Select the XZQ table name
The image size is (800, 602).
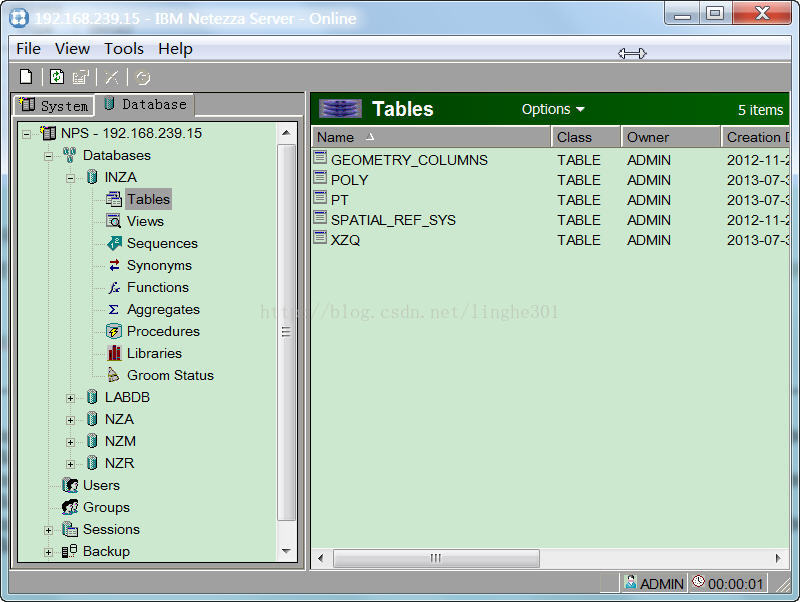(345, 240)
